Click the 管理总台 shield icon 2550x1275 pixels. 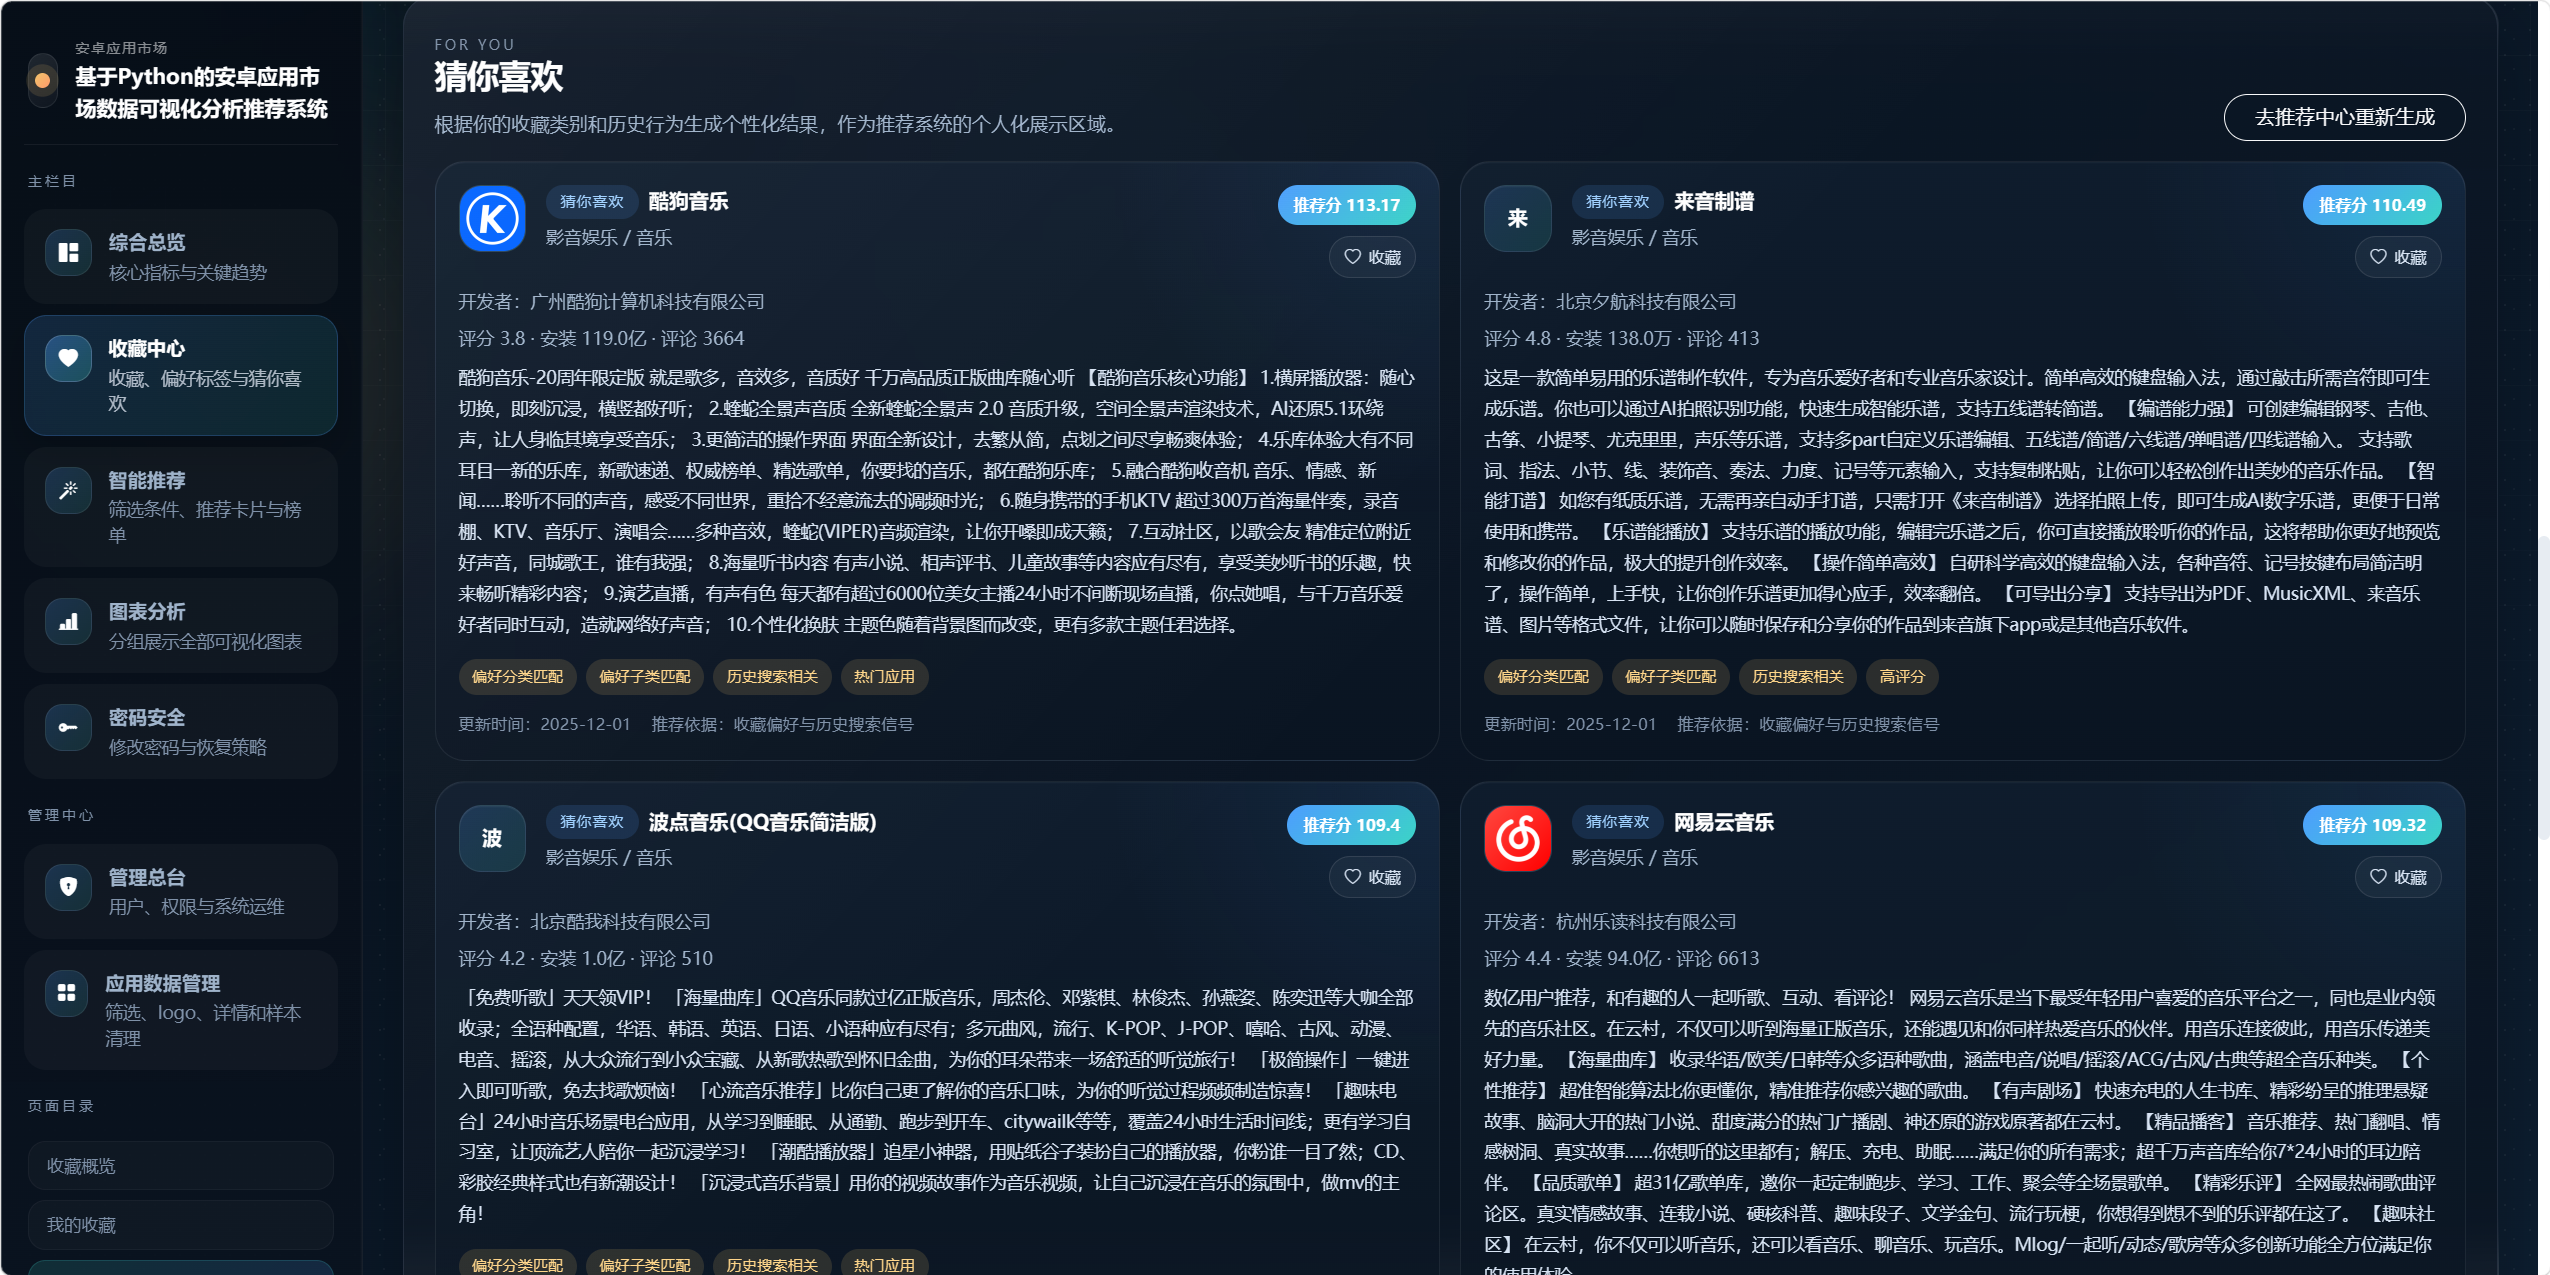68,886
